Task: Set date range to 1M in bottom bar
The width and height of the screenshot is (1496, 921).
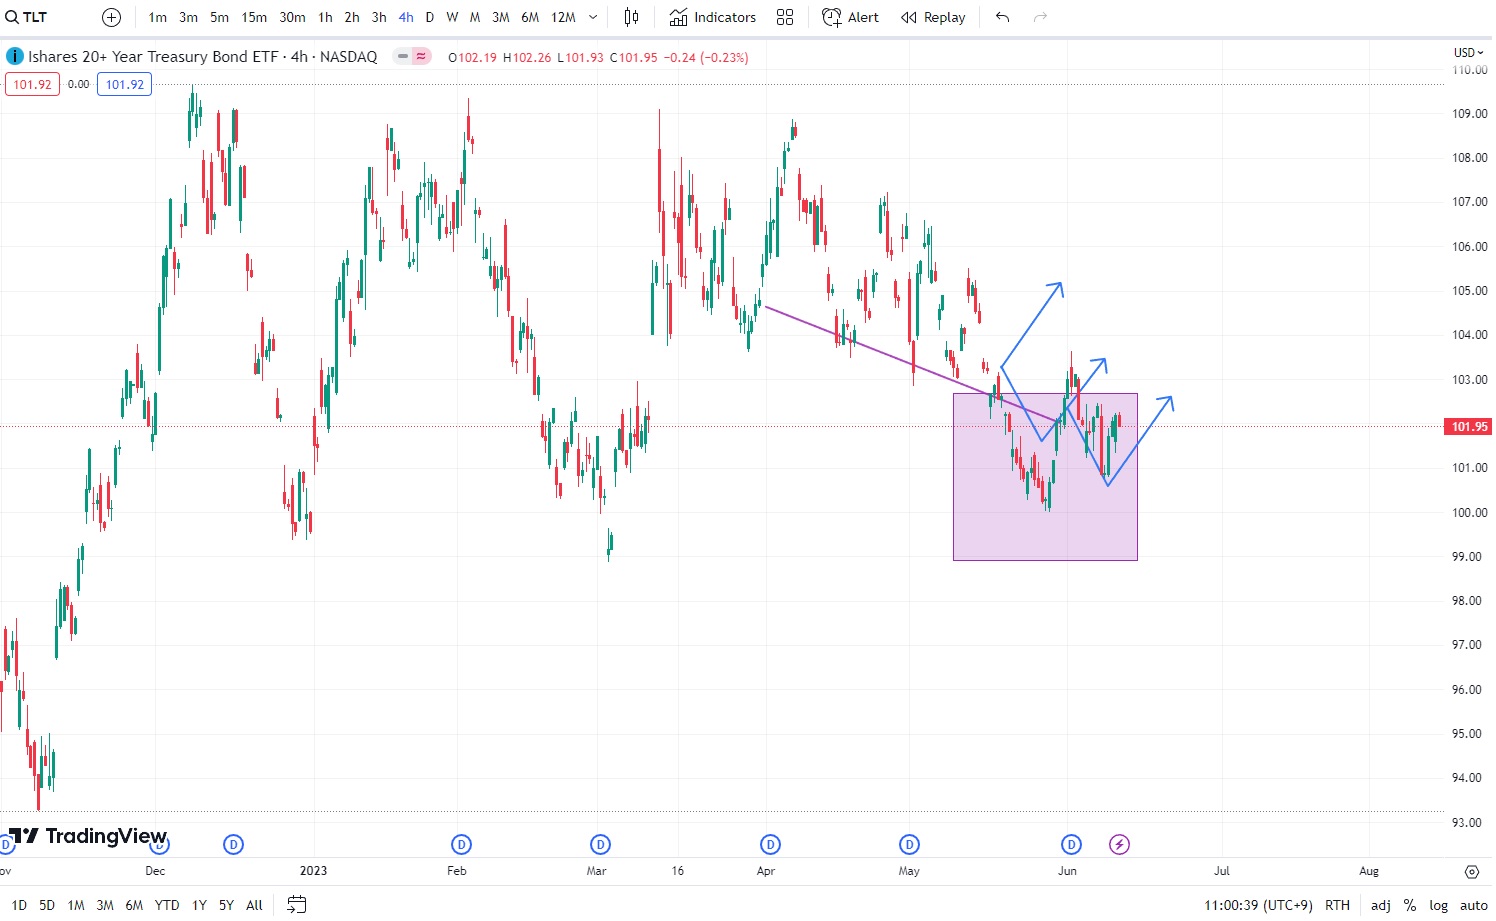Action: click(x=76, y=905)
